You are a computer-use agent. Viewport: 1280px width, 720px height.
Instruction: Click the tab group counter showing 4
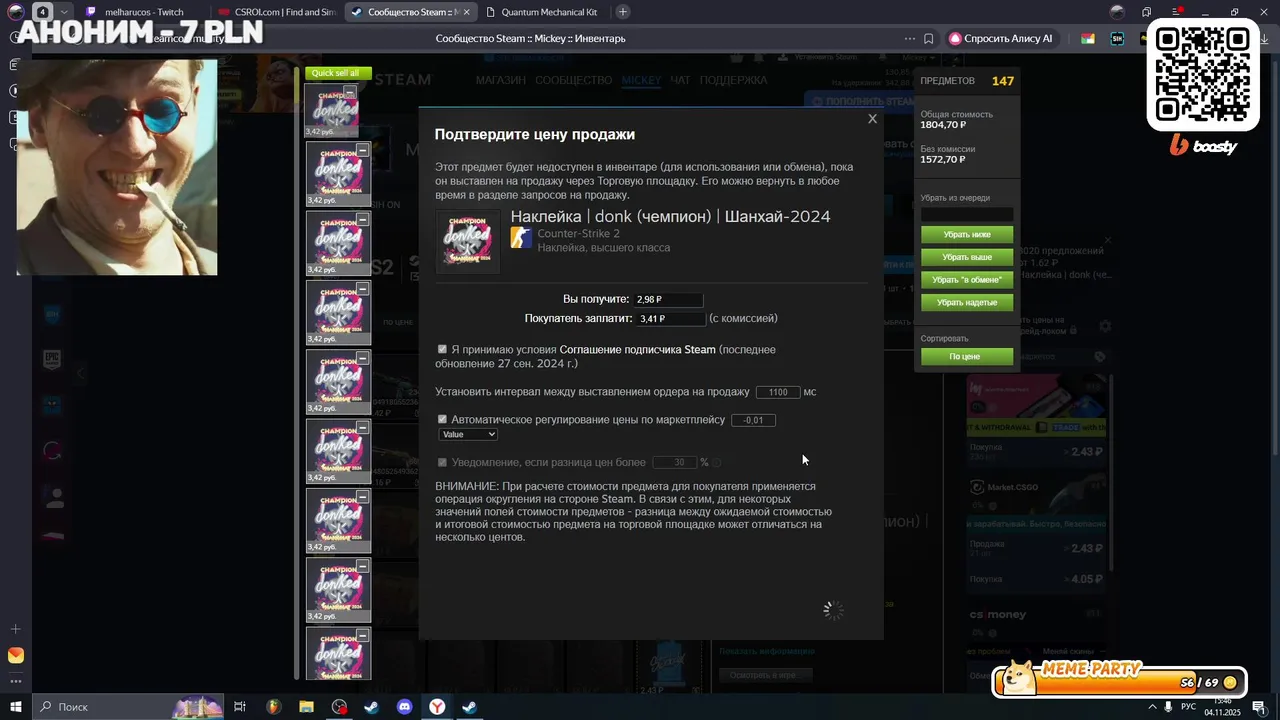point(44,12)
